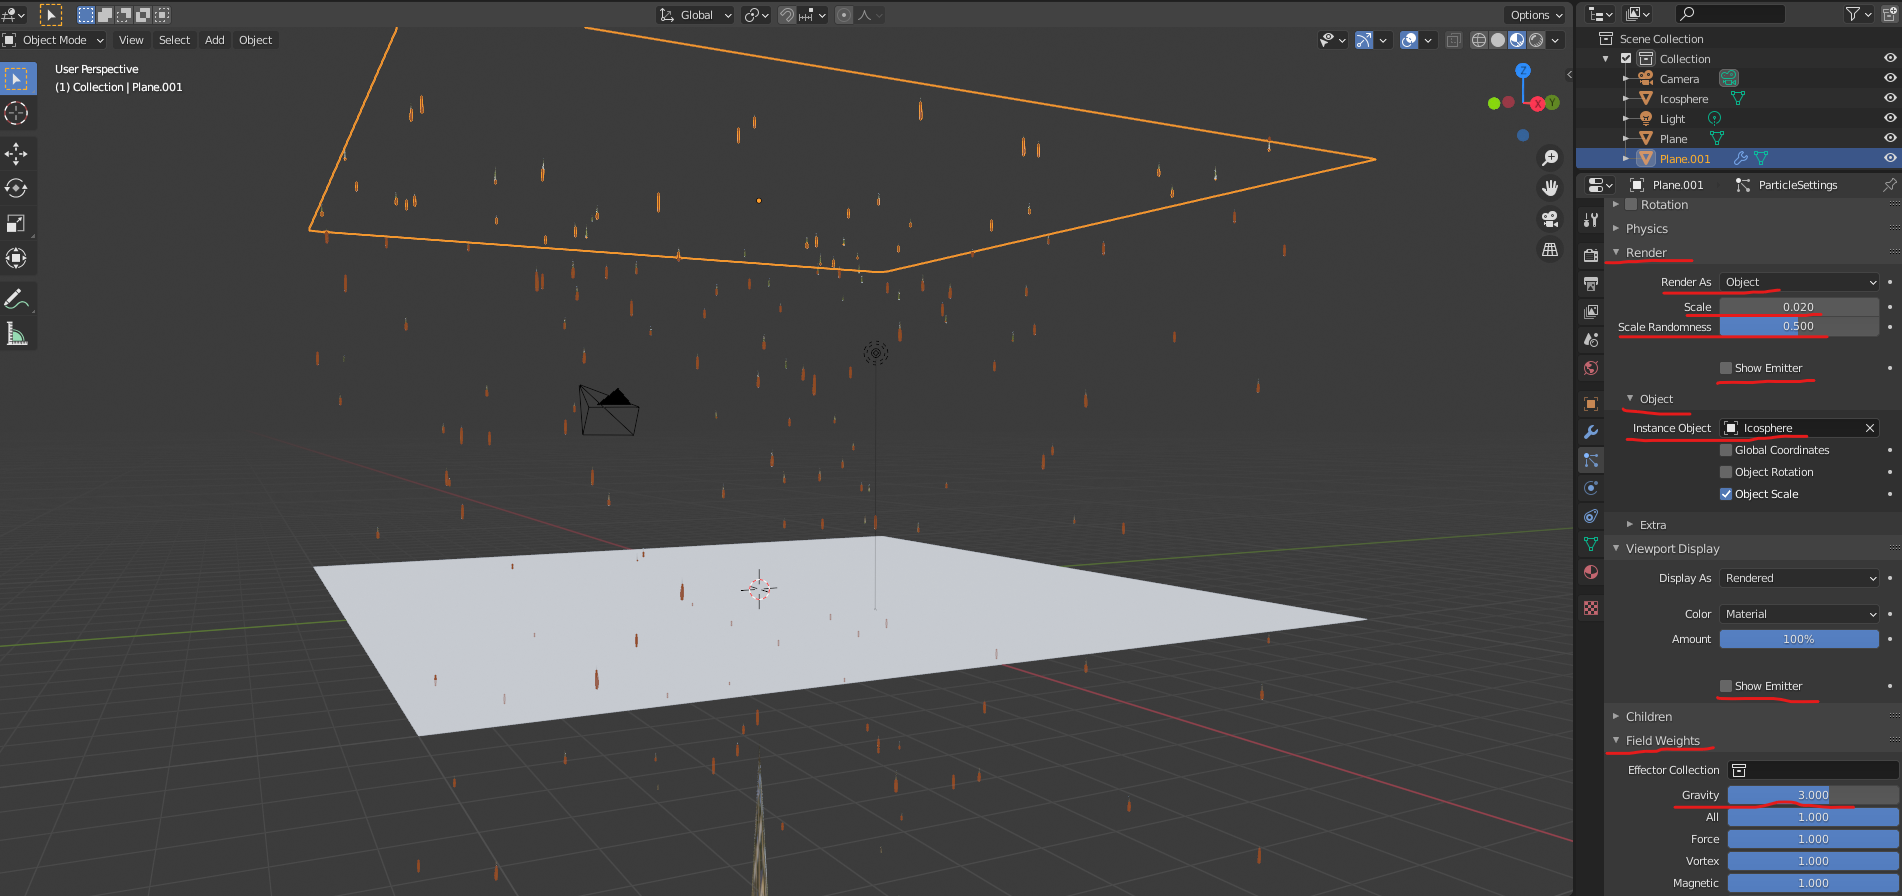1902x896 pixels.
Task: Open the Tool properties tab
Action: pos(1591,219)
